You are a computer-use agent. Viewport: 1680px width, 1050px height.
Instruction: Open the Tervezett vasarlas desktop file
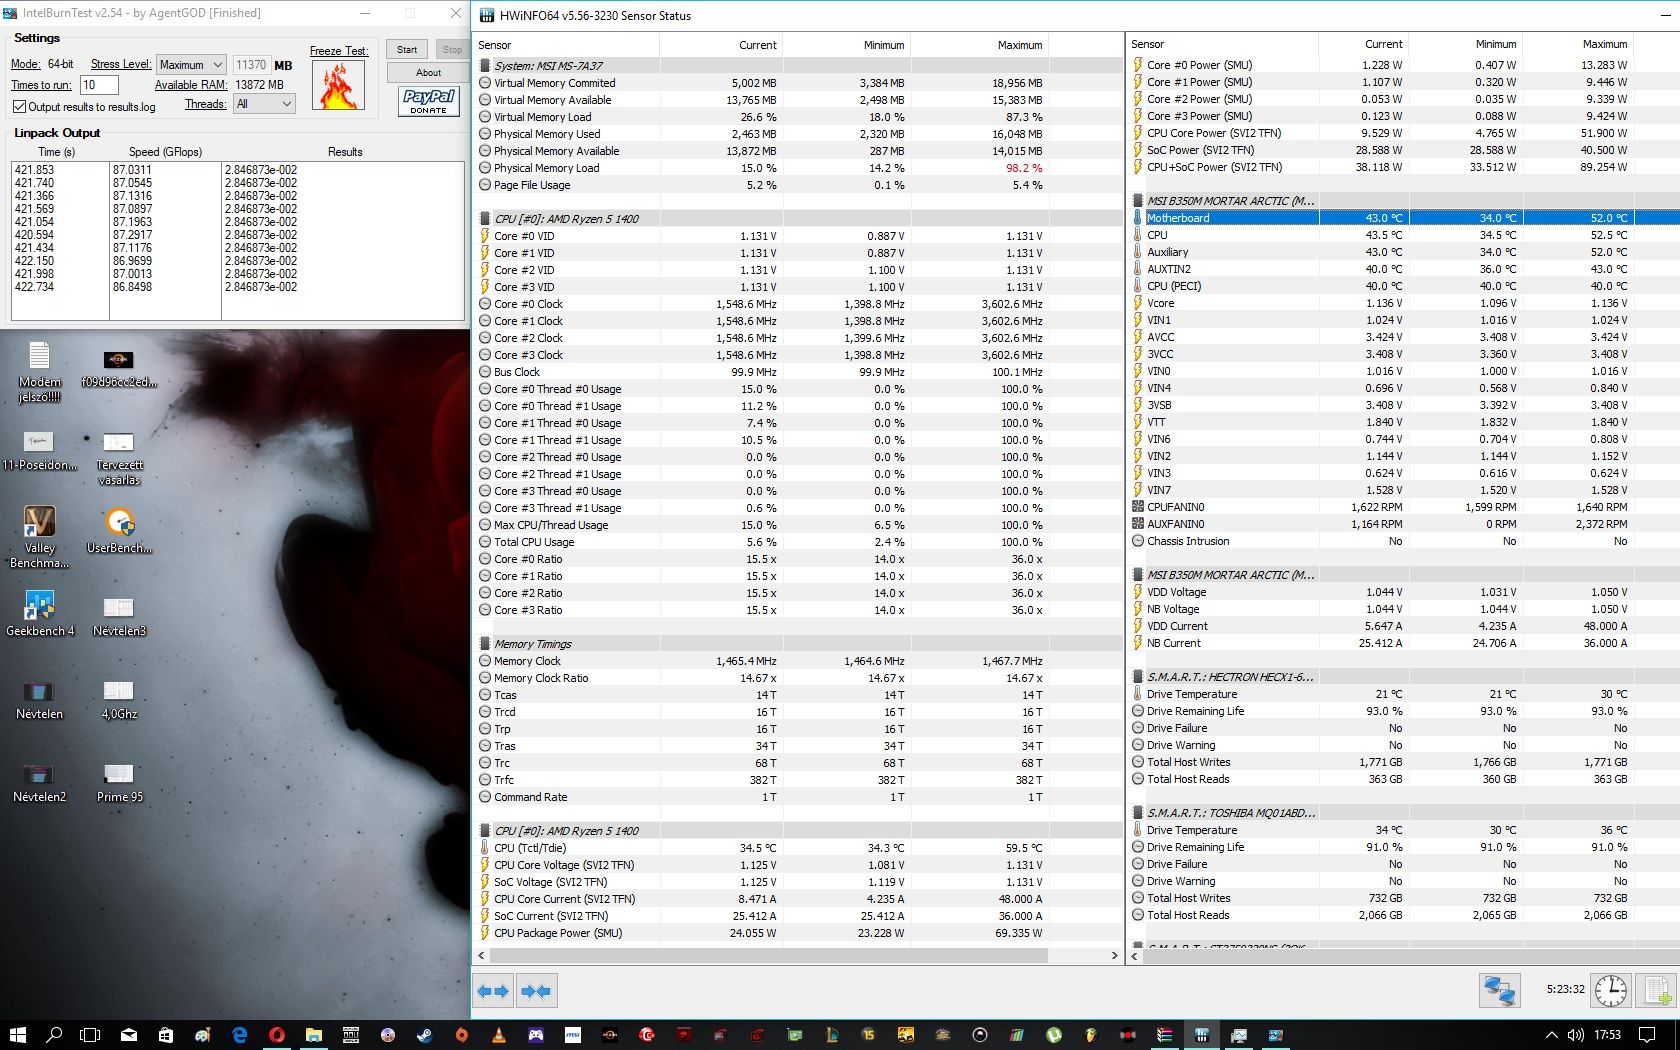(118, 457)
